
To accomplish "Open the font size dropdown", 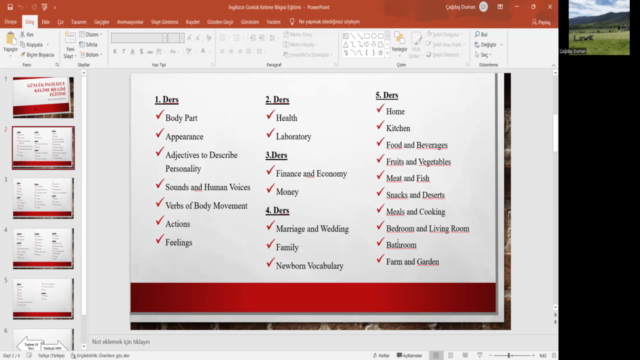I will pyautogui.click(x=182, y=38).
